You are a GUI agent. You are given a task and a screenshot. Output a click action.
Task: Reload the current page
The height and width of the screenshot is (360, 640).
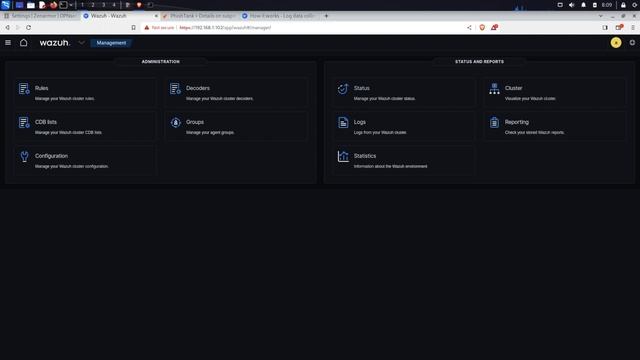tap(28, 28)
